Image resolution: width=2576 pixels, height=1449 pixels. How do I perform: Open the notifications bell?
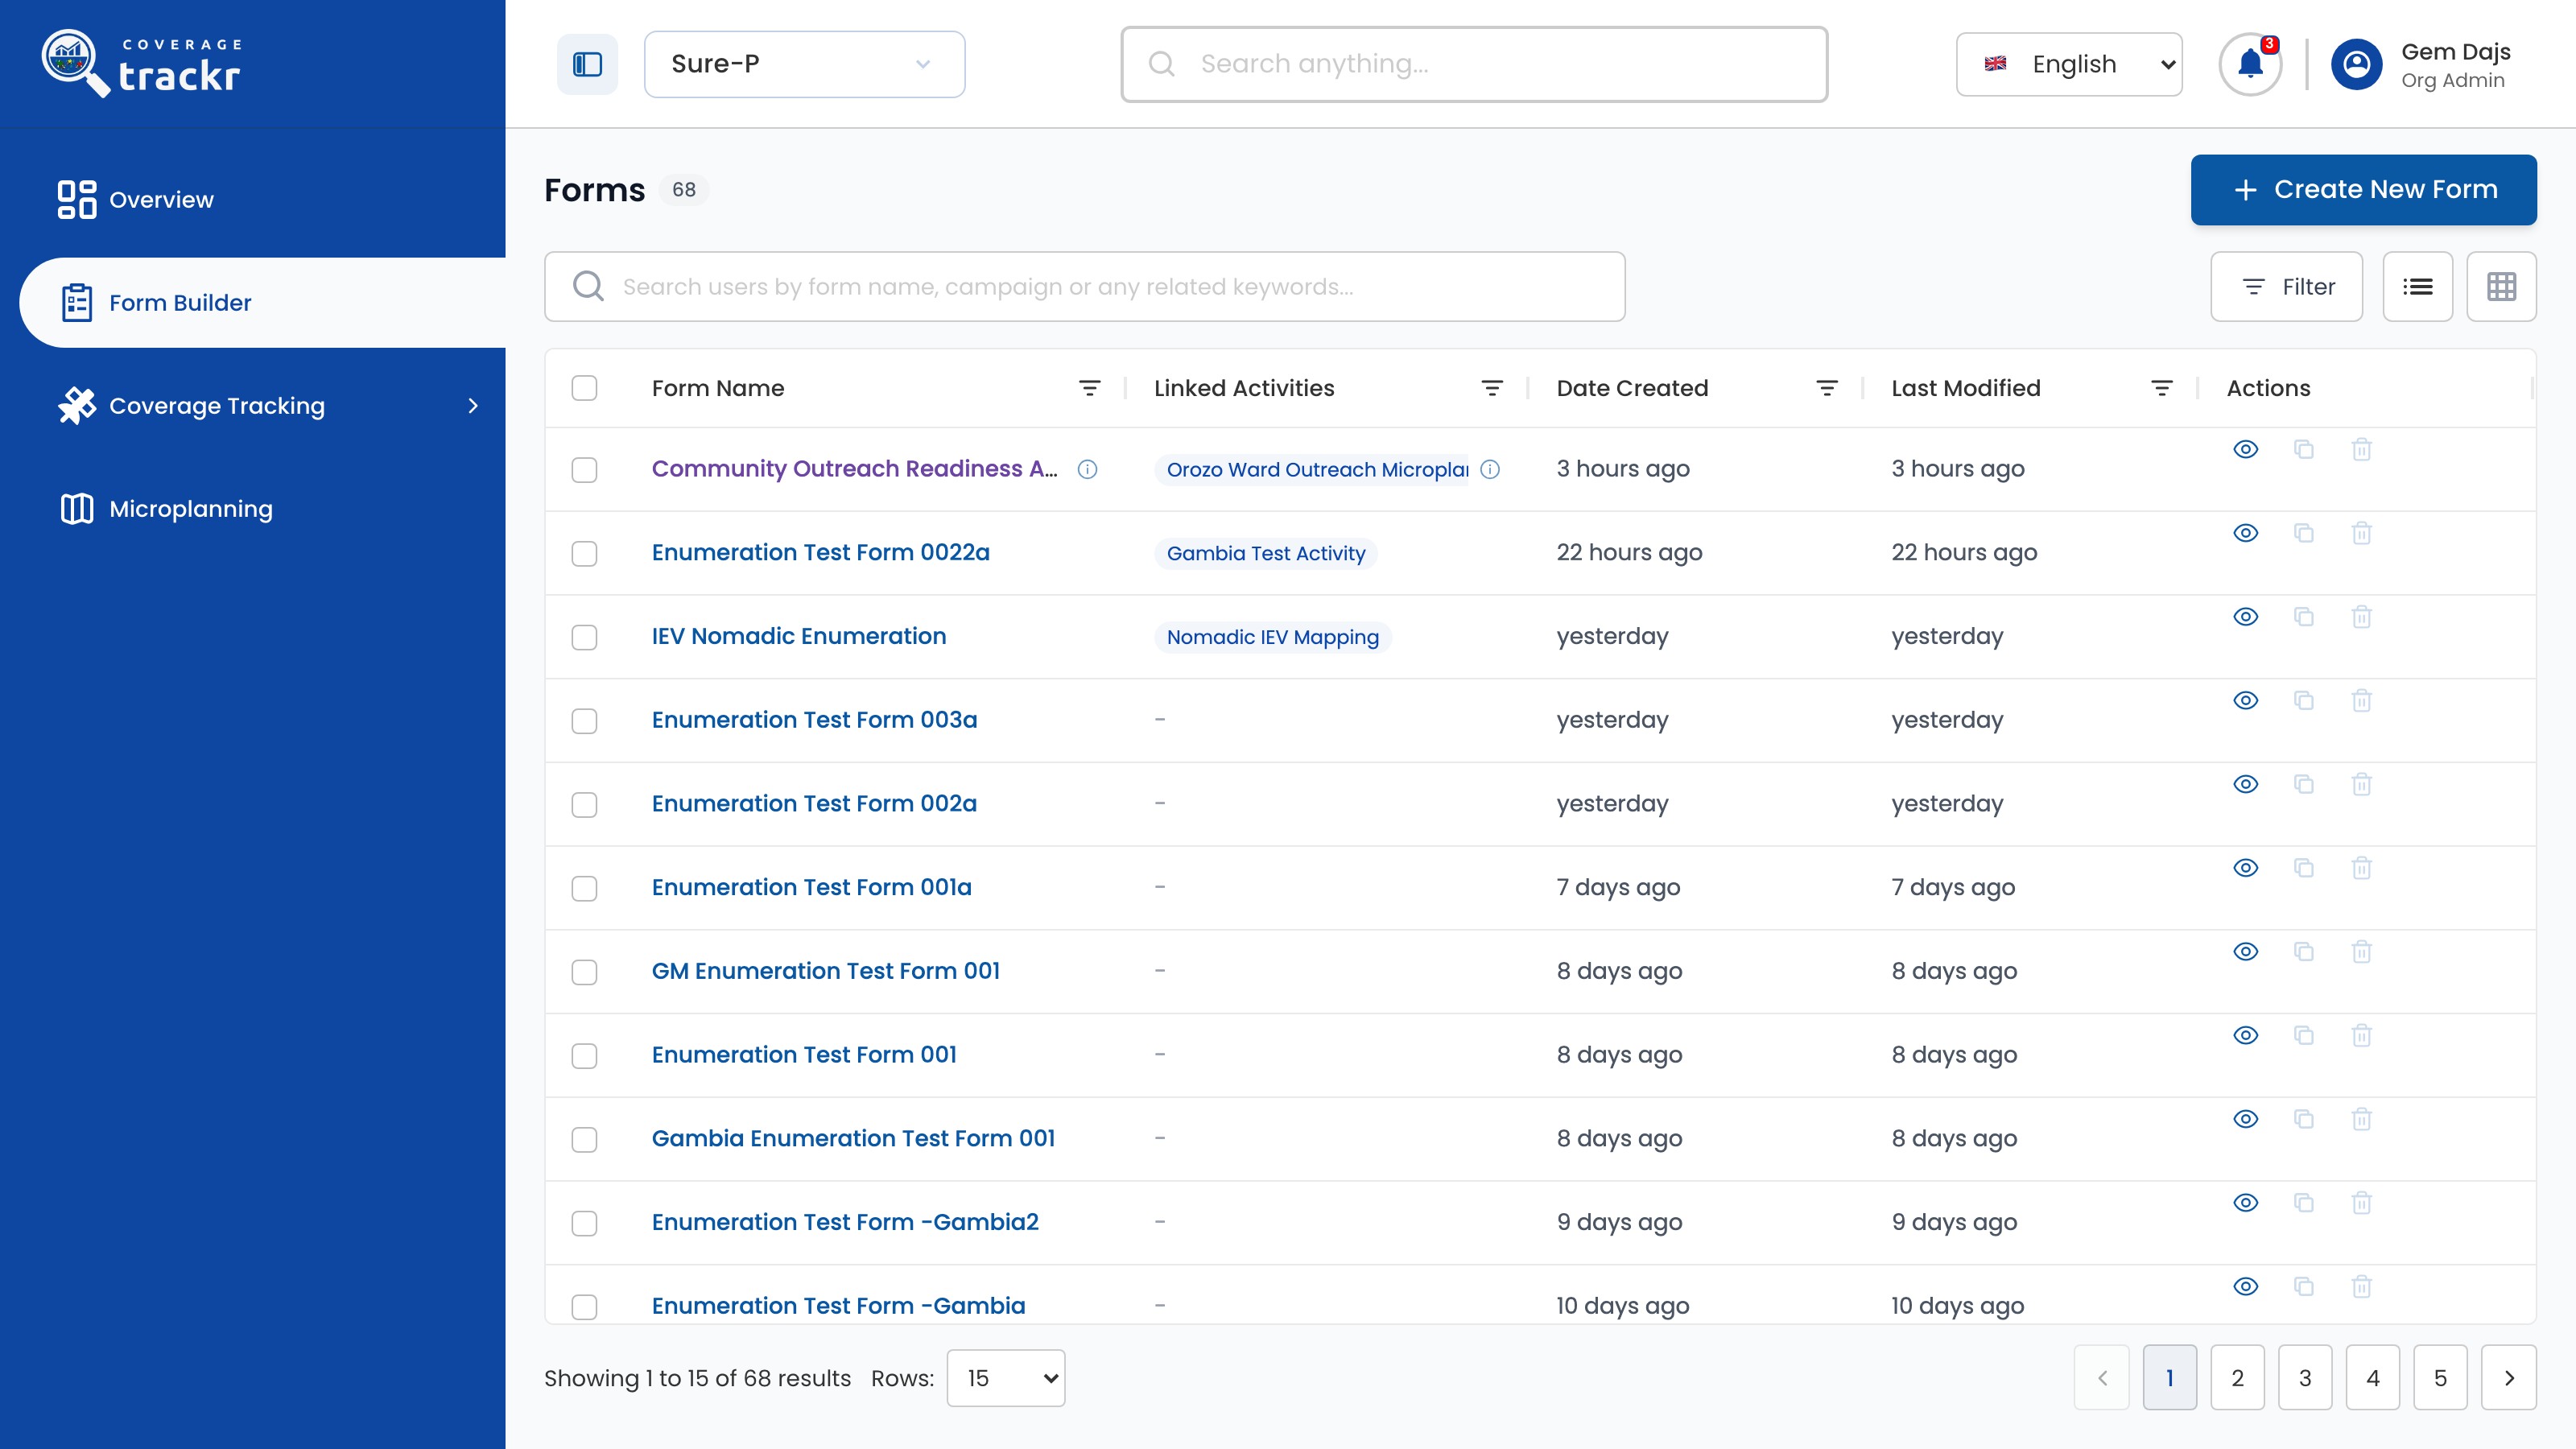click(x=2250, y=64)
